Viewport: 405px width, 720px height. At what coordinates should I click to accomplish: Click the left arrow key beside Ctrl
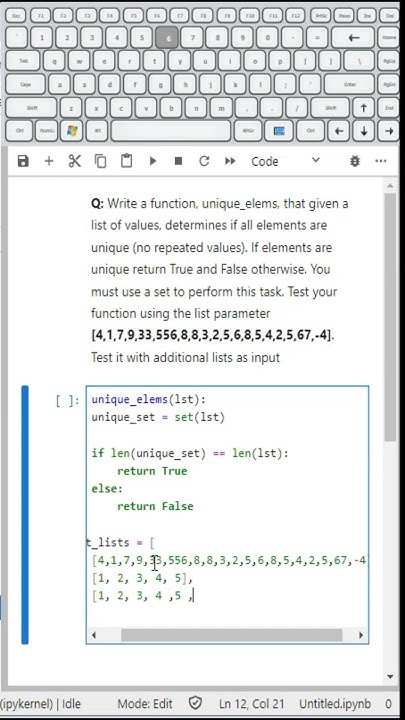pos(339,131)
